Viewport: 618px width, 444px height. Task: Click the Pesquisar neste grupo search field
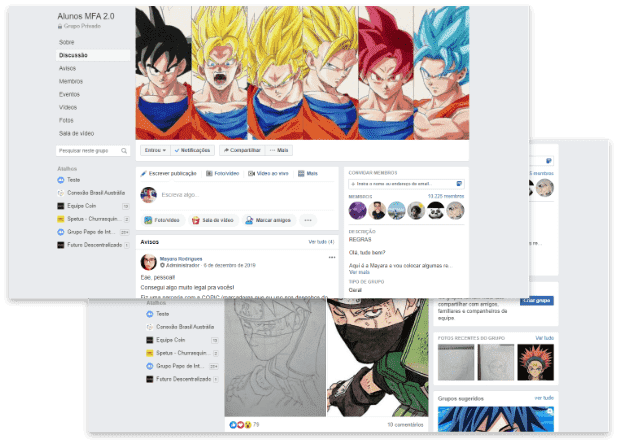93,151
